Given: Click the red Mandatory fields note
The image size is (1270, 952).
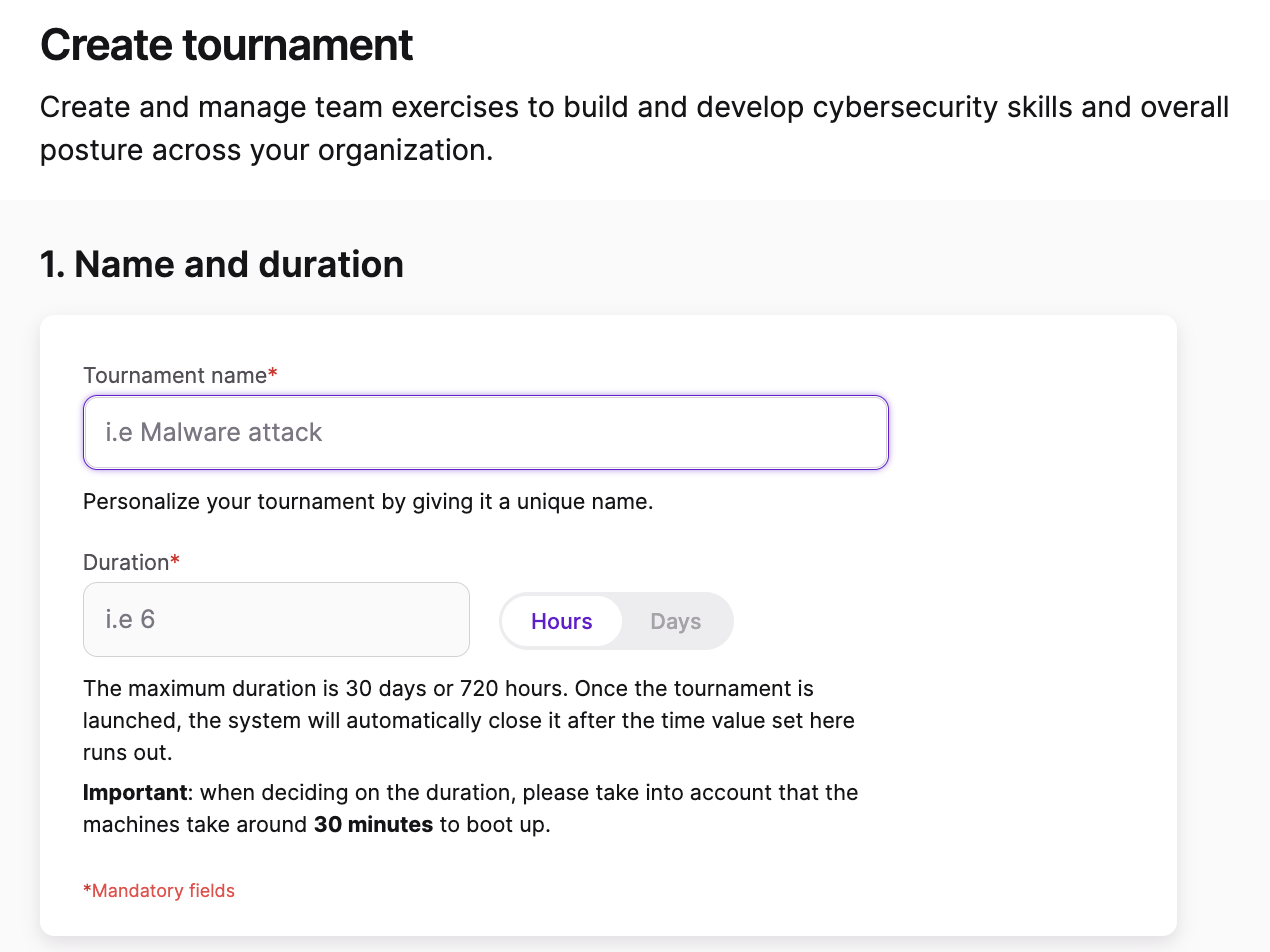Looking at the screenshot, I should pos(159,890).
